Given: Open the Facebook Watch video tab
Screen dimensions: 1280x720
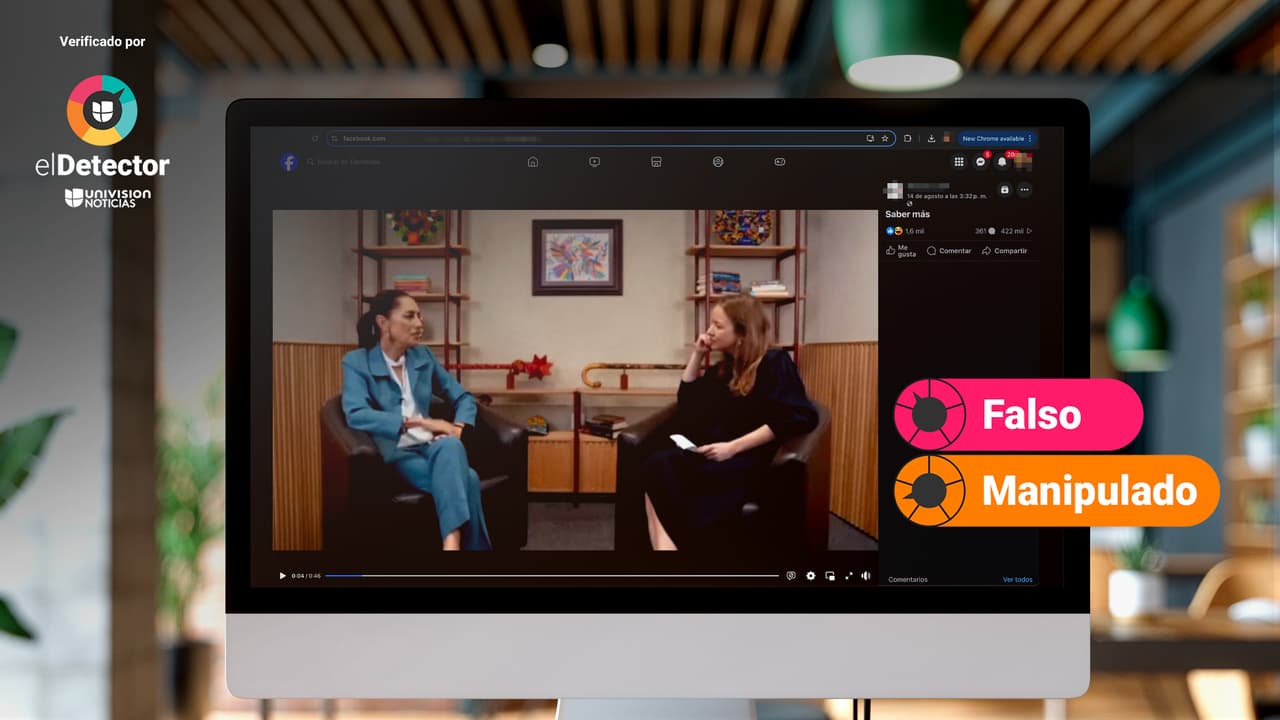Looking at the screenshot, I should (594, 162).
